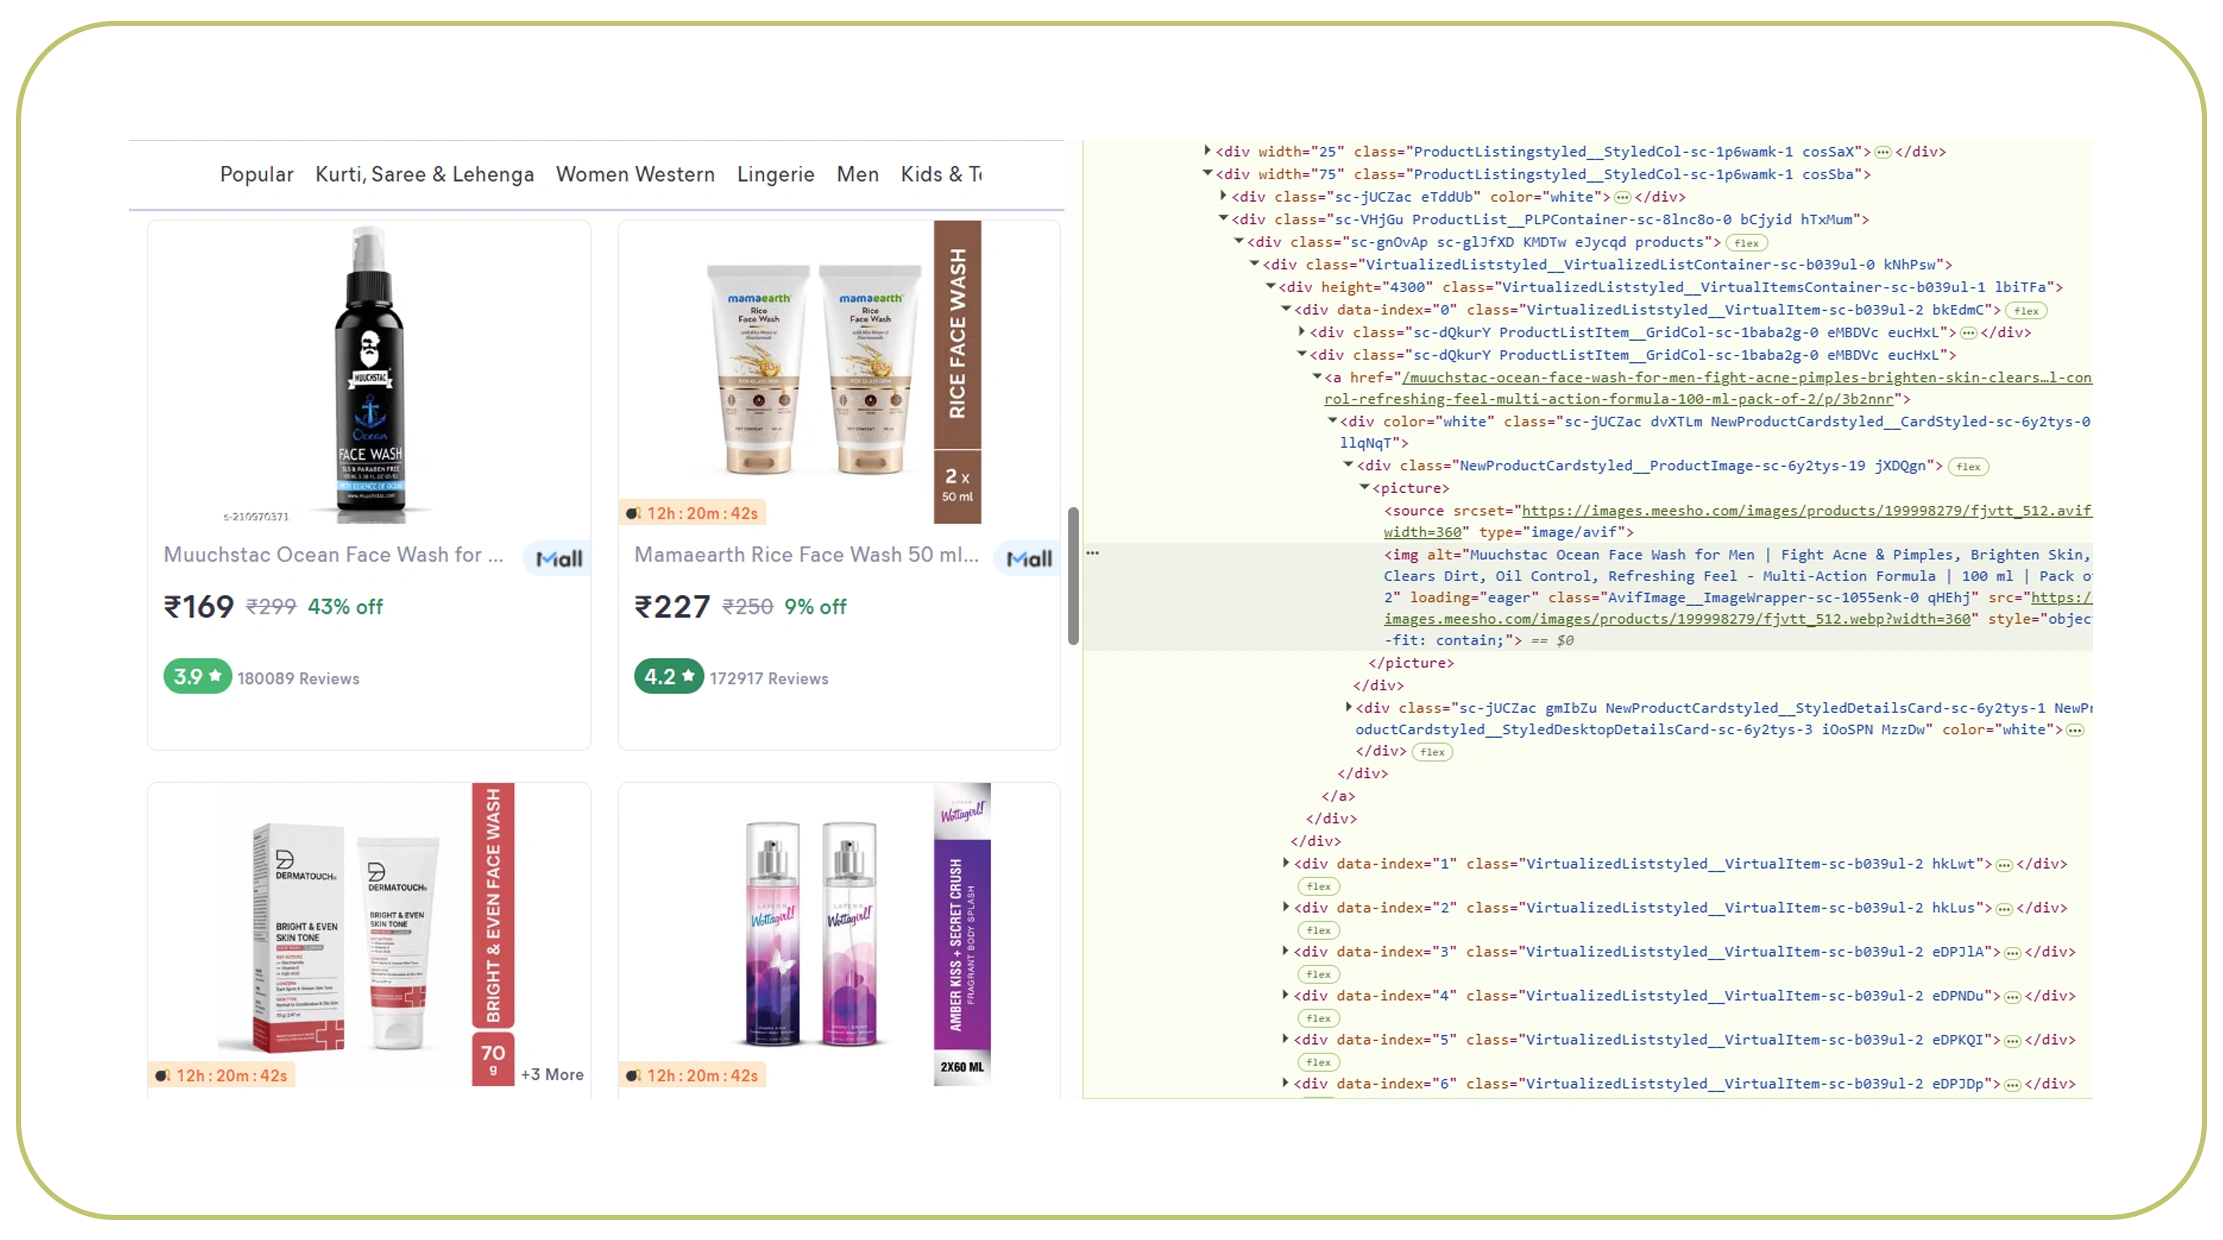
Task: Click the ellipsis in the data-index="3" line
Action: [x=2012, y=953]
